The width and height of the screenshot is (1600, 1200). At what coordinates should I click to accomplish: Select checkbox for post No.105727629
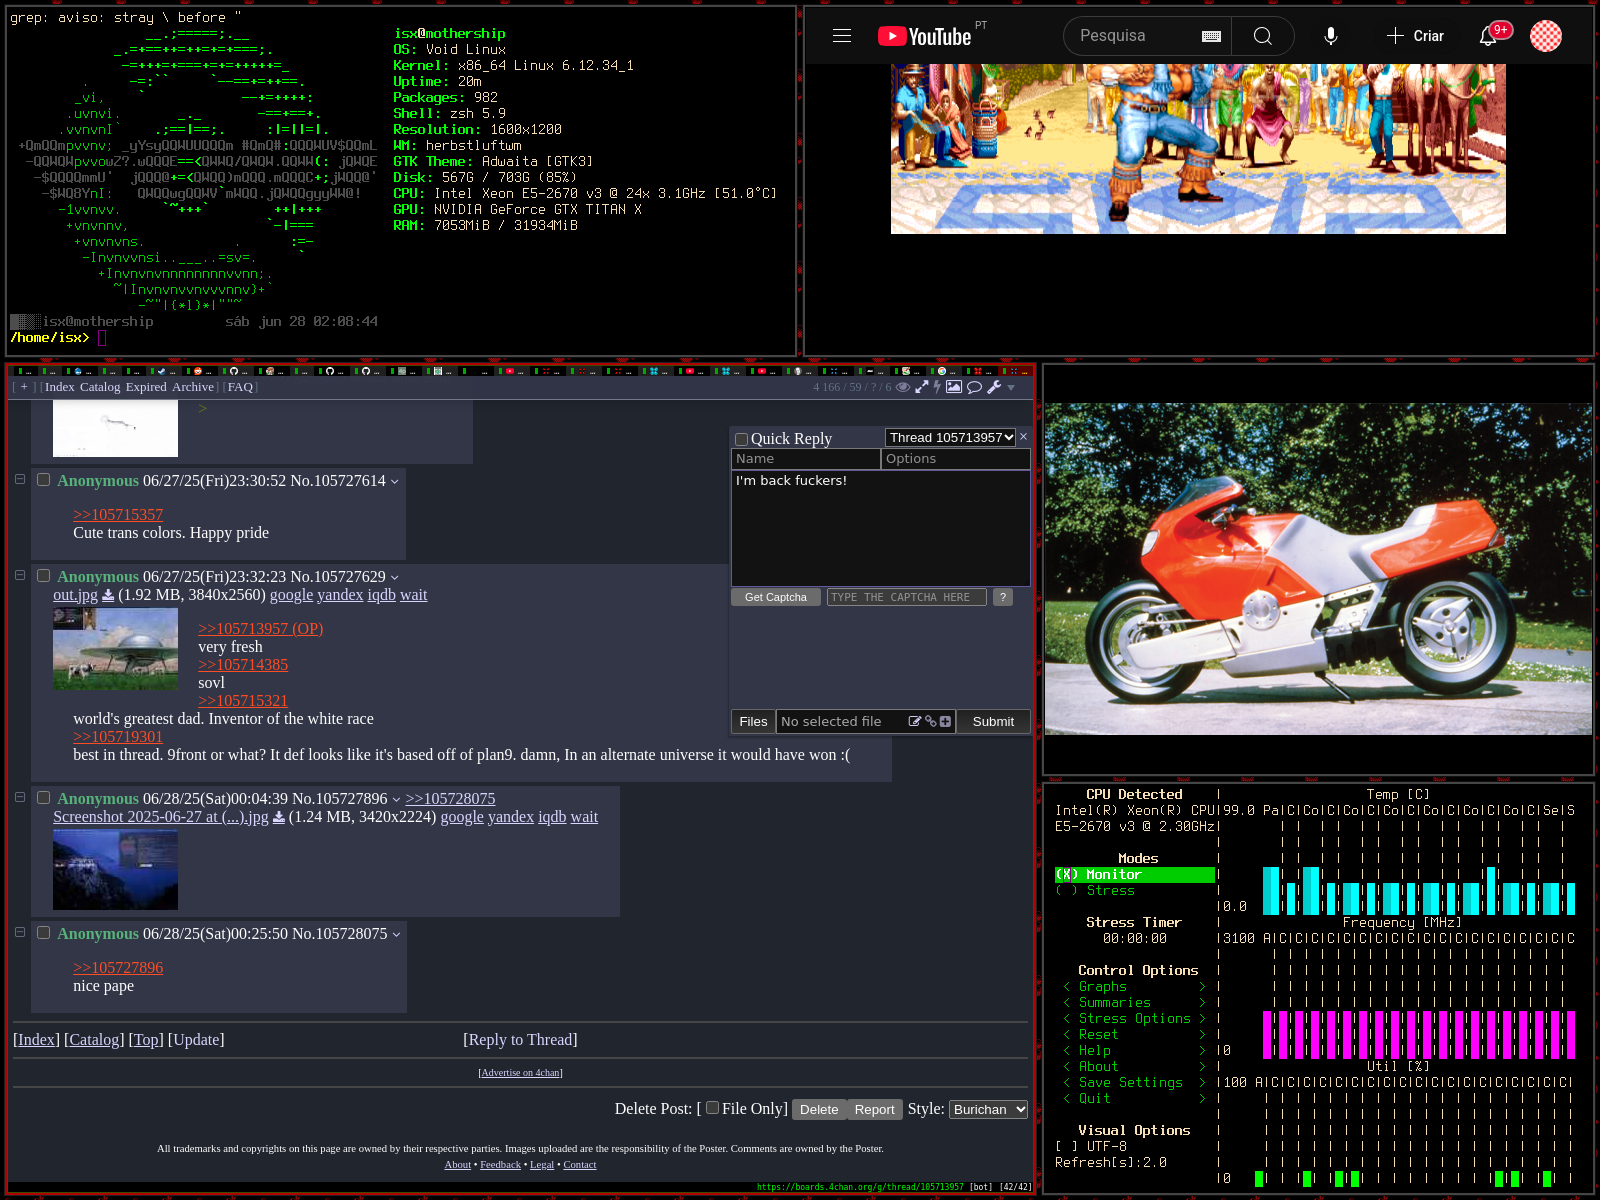coord(43,575)
